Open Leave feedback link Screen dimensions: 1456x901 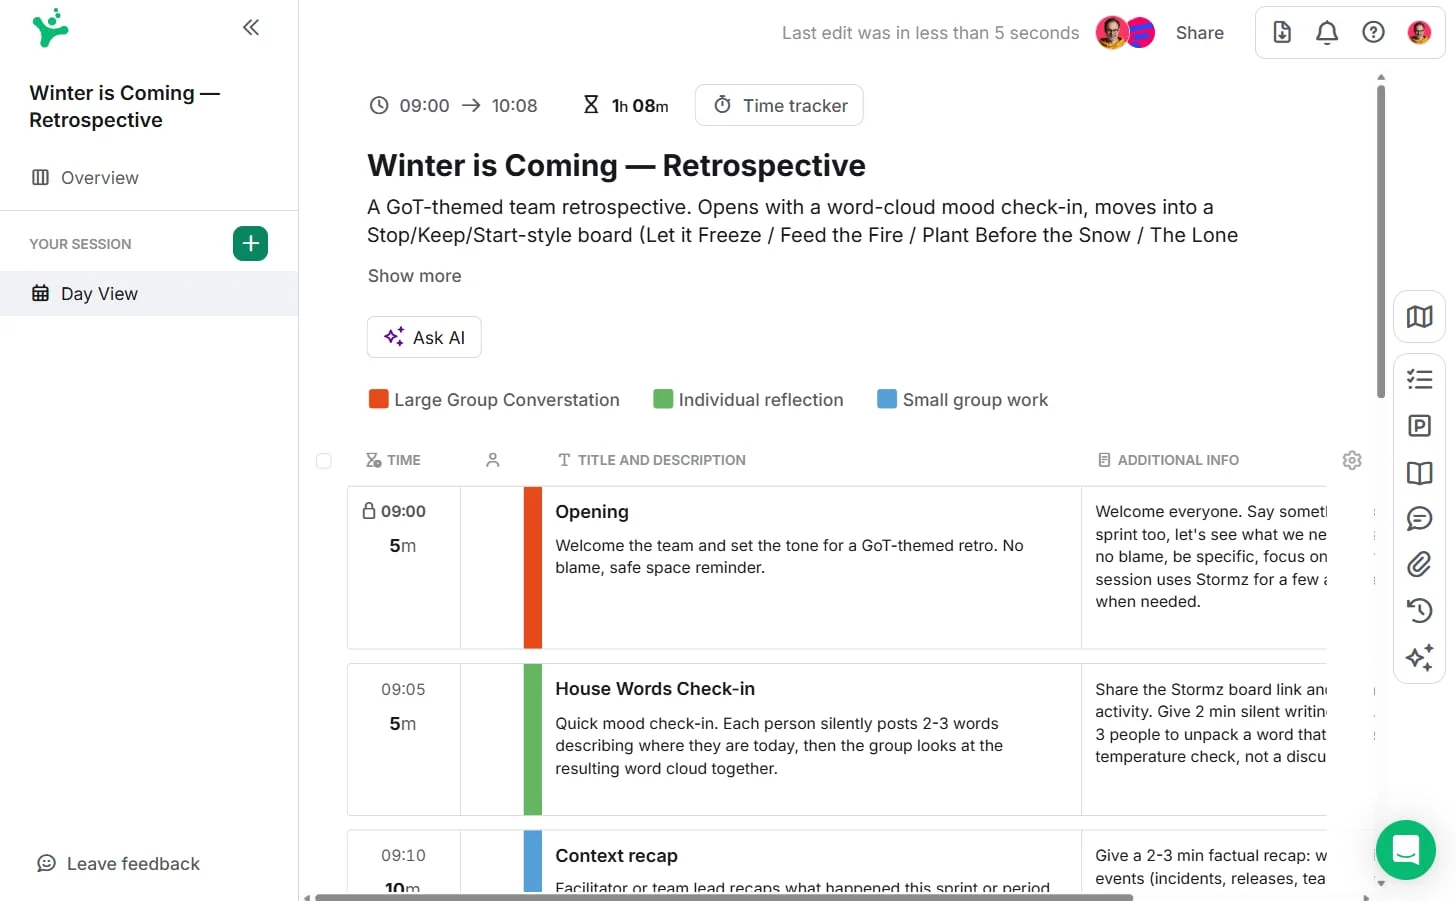click(x=118, y=863)
